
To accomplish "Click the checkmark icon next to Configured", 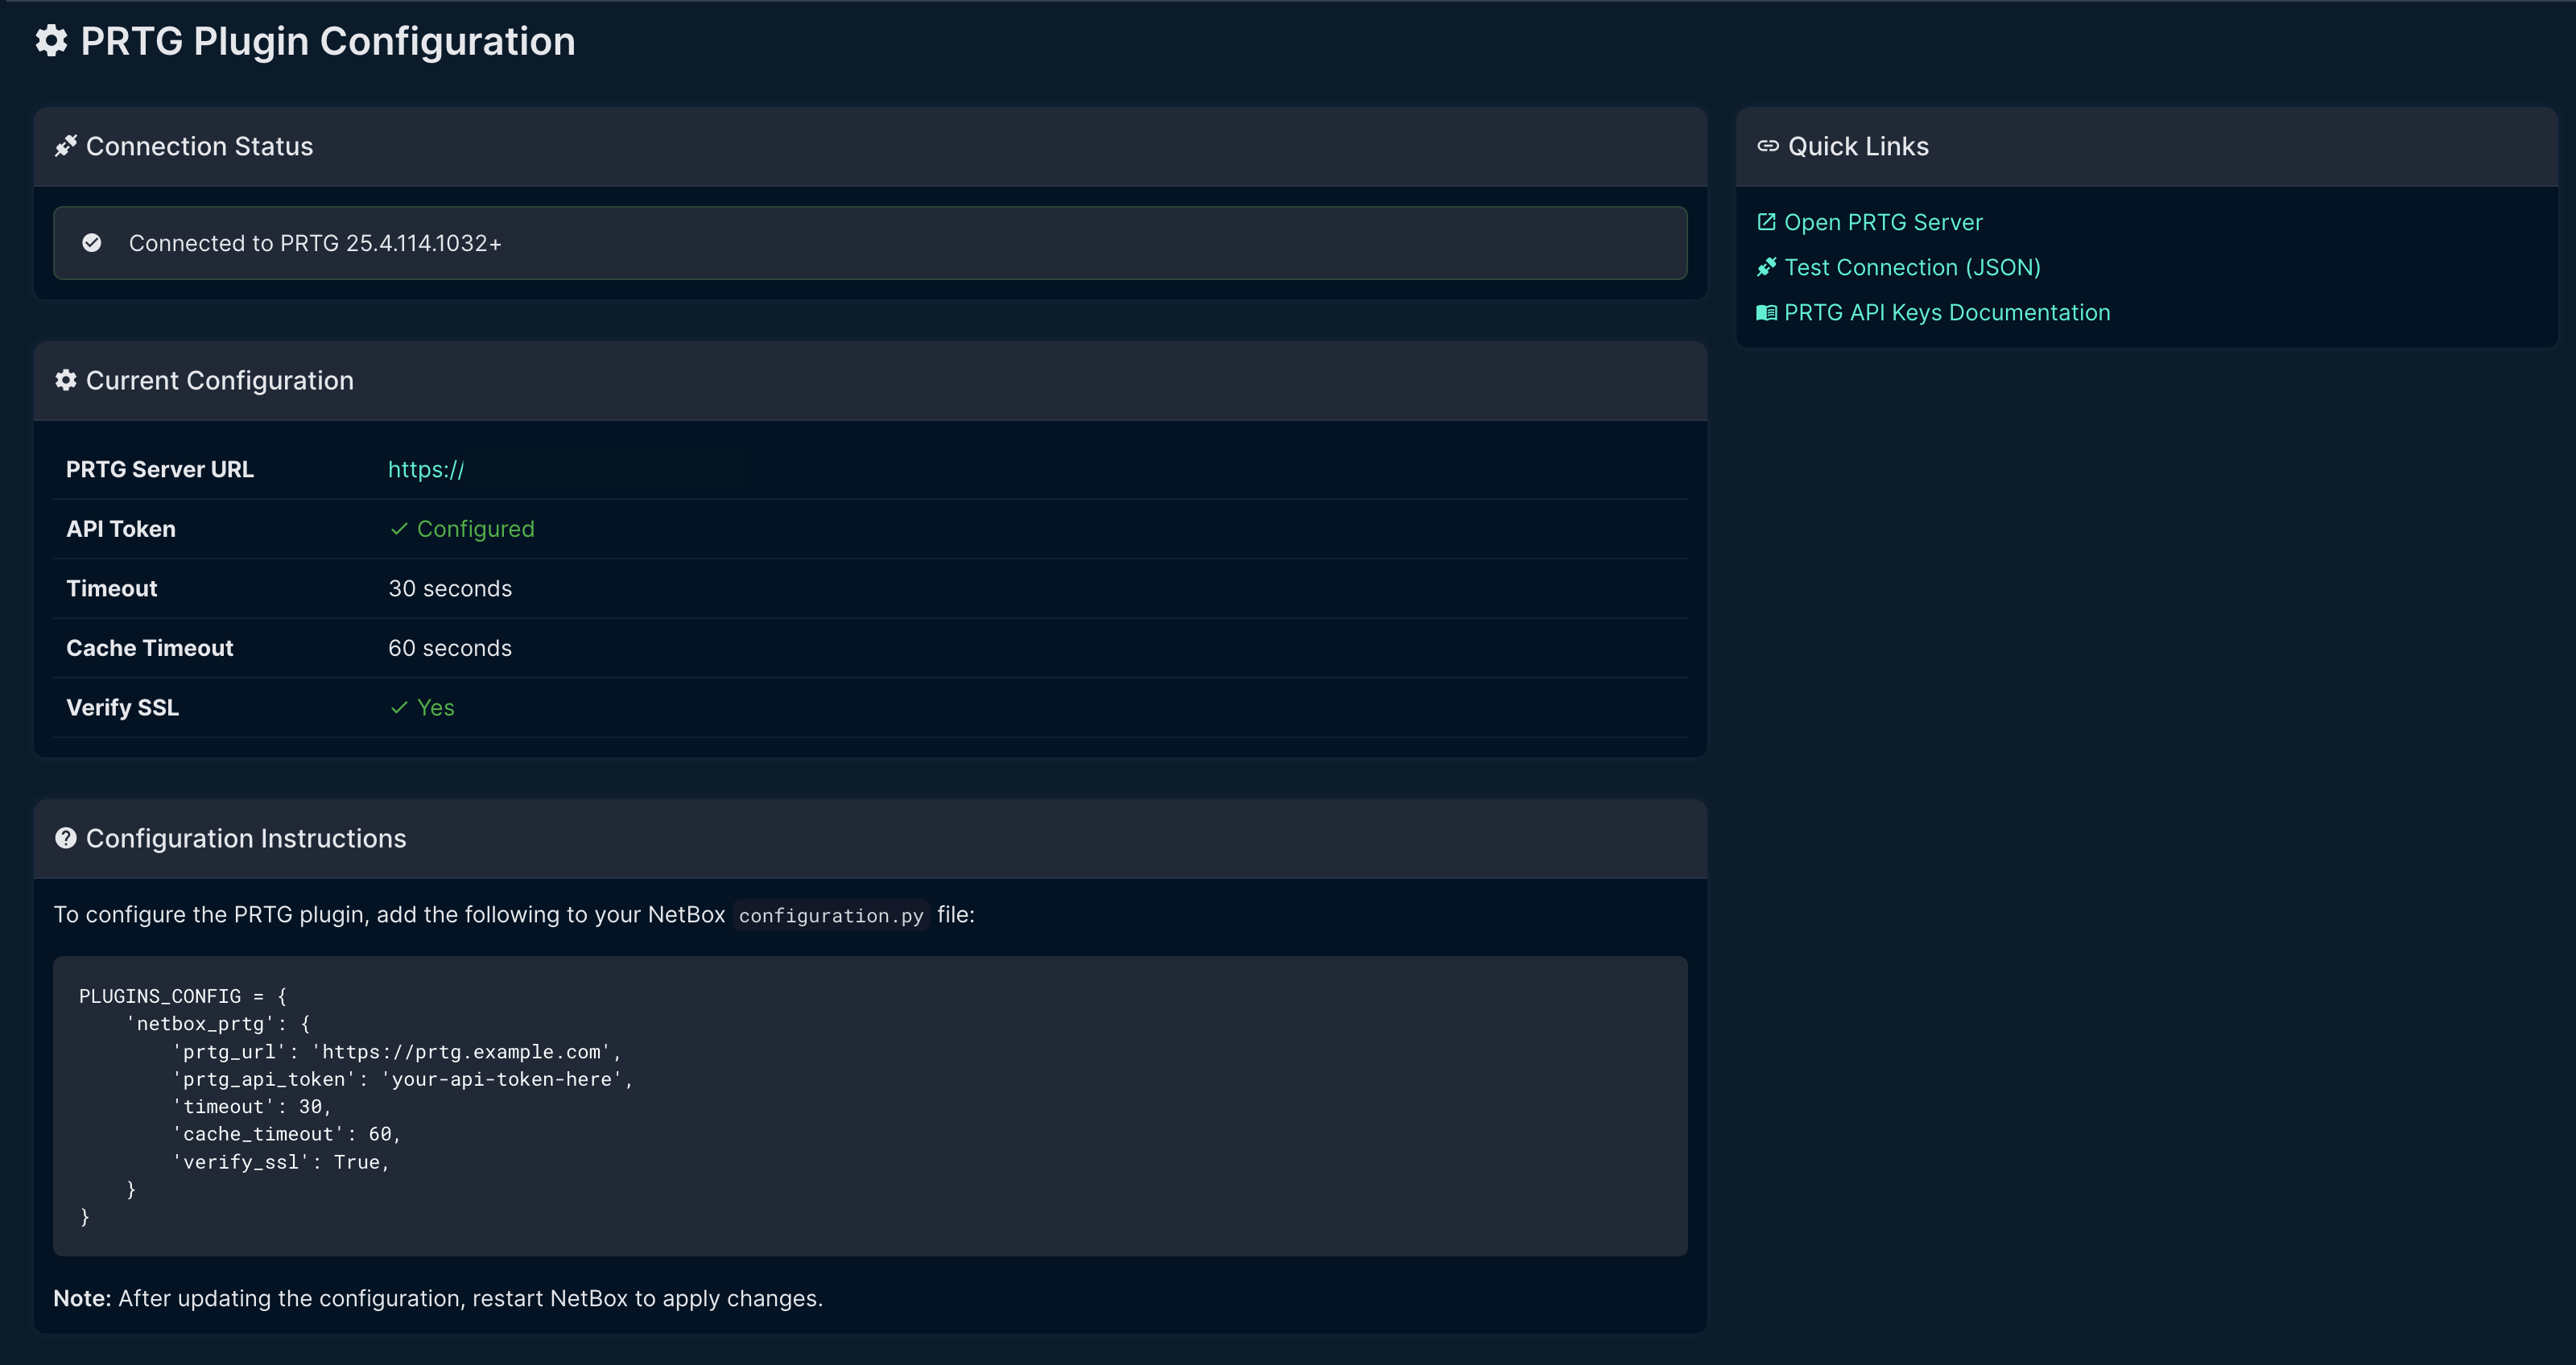I will pyautogui.click(x=399, y=529).
